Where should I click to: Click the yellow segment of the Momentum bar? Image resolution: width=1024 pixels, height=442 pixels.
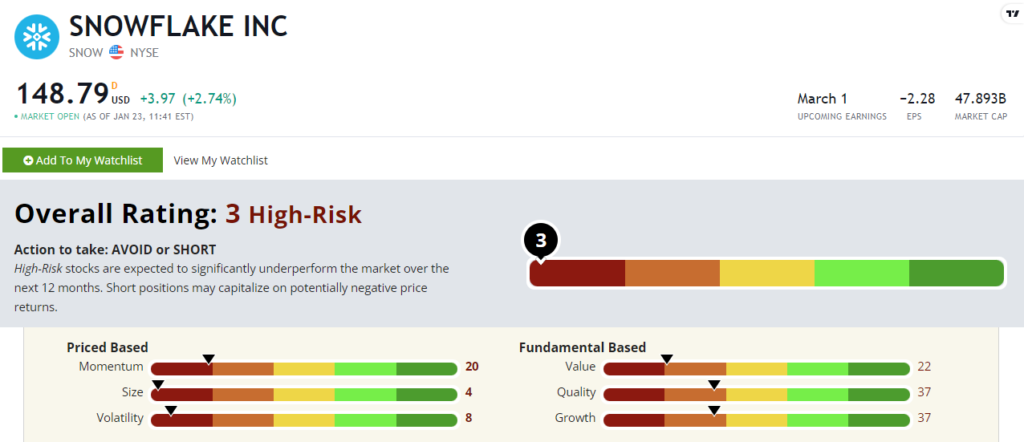click(x=304, y=368)
